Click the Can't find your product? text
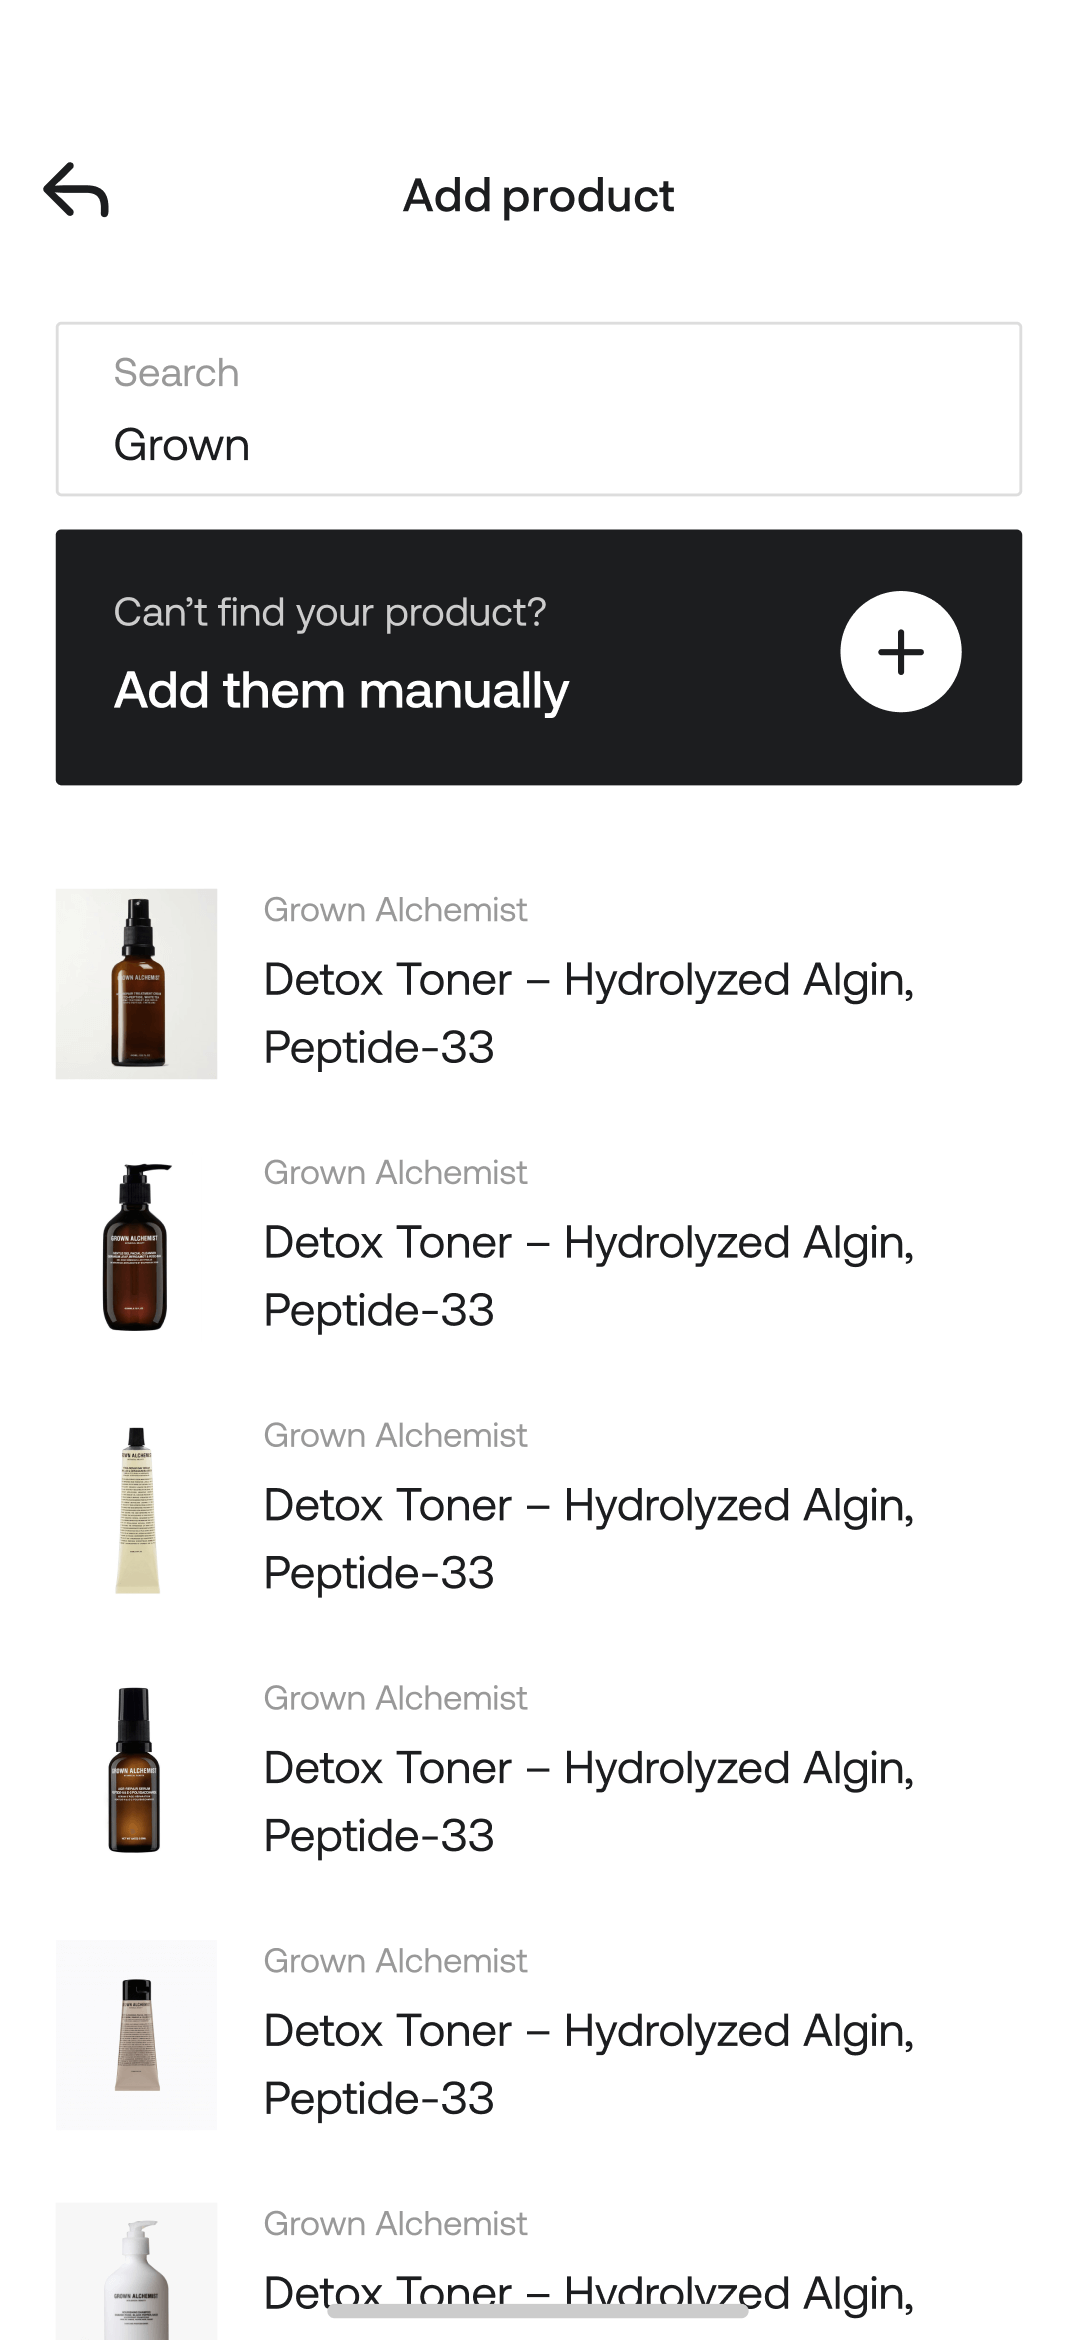This screenshot has height=2340, width=1080. click(x=330, y=612)
